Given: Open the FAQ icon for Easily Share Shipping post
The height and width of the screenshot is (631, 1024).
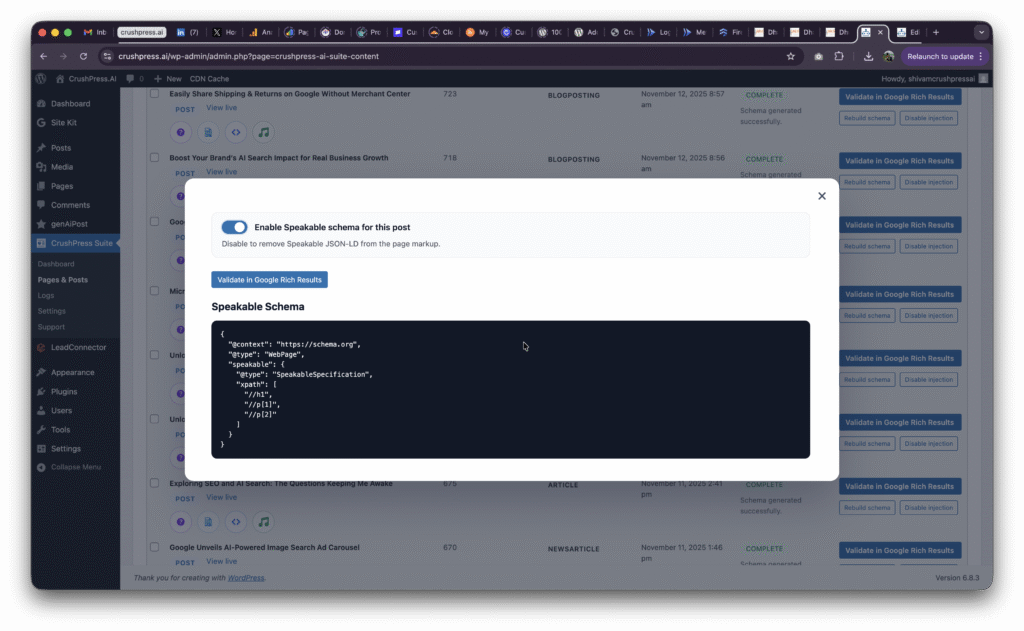Looking at the screenshot, I should point(181,133).
